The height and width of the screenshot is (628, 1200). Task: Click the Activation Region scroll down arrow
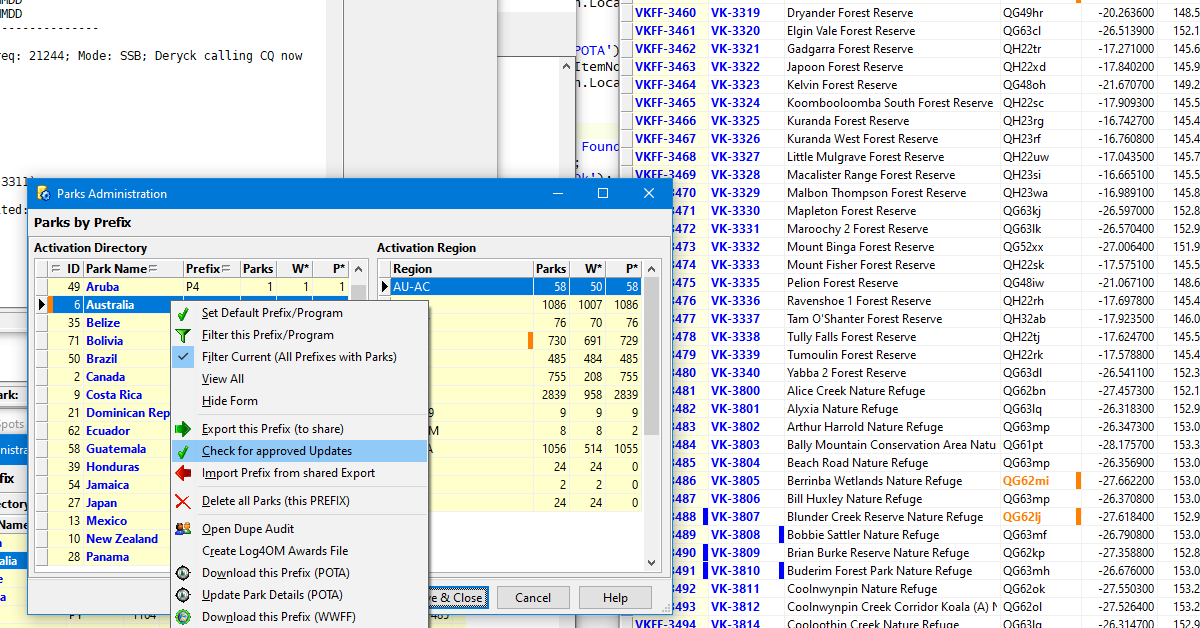[651, 565]
